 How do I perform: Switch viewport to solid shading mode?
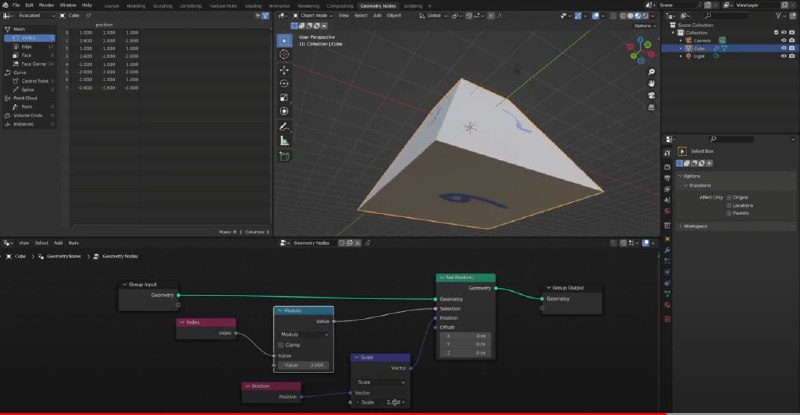coord(631,16)
